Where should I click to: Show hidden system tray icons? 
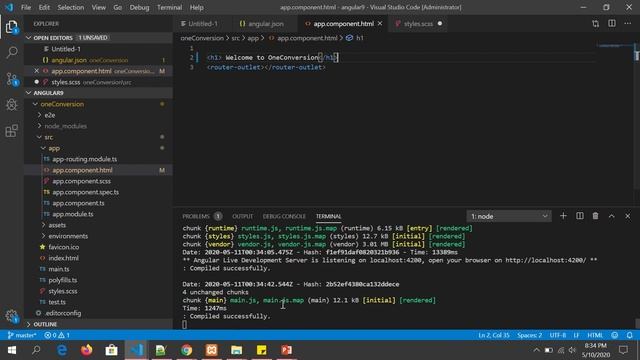(536, 350)
